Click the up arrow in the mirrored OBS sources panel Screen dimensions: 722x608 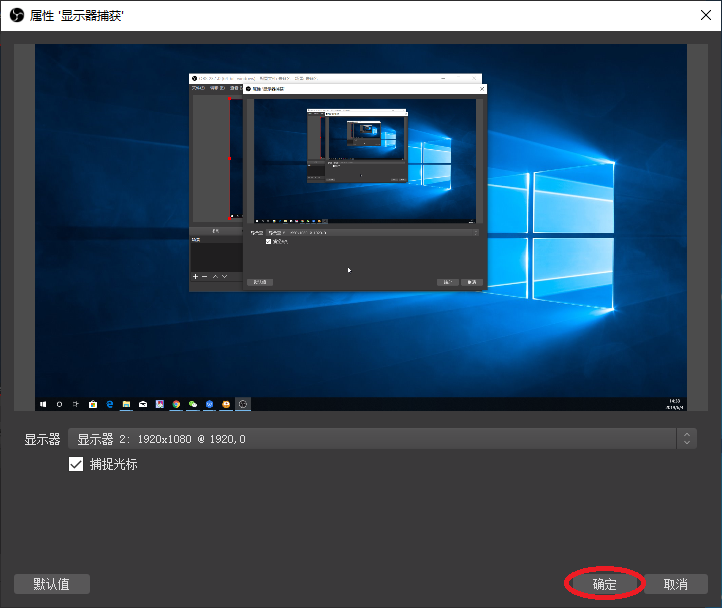215,276
